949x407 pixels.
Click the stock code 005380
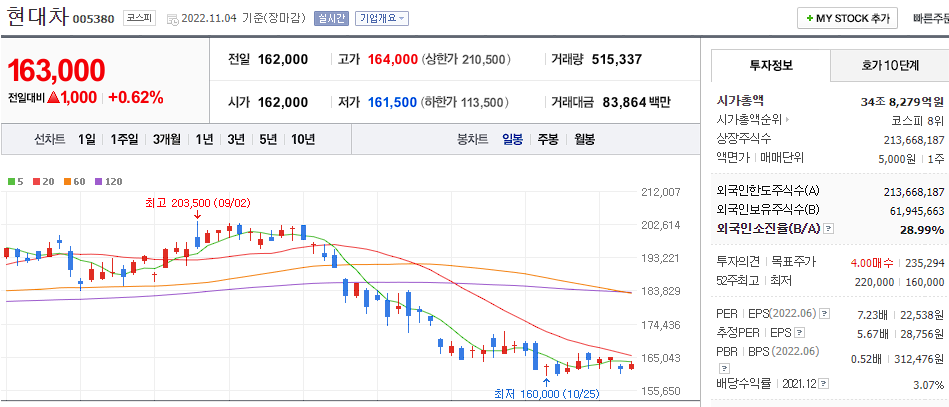pos(94,19)
